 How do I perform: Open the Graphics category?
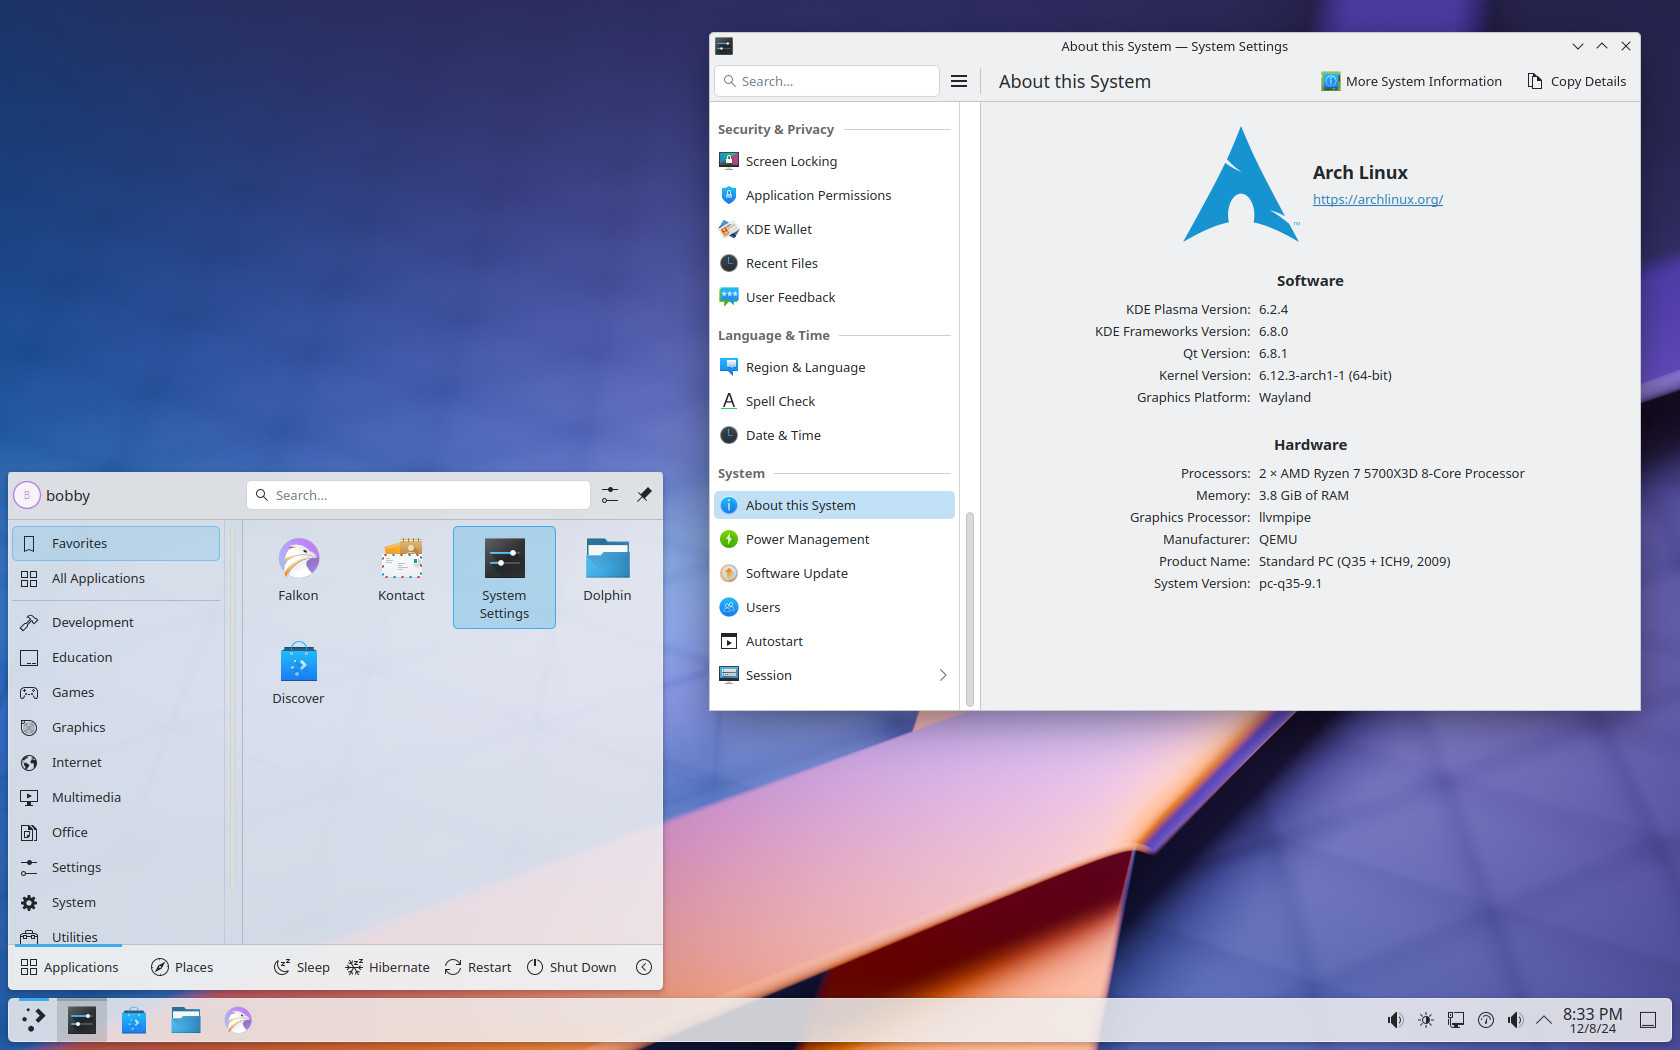click(116, 727)
